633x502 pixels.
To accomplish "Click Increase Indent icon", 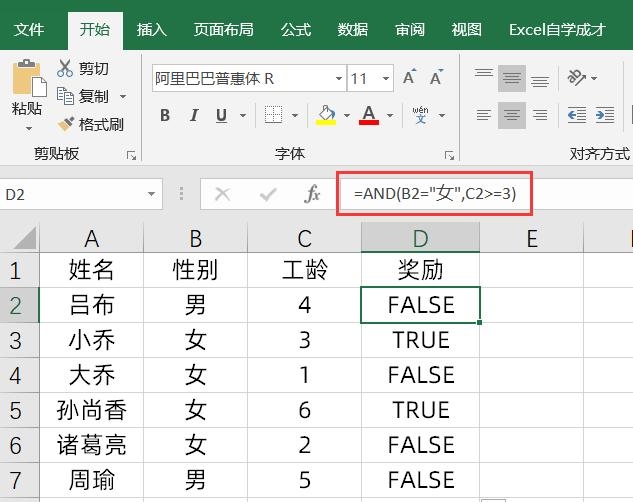I will (x=605, y=115).
